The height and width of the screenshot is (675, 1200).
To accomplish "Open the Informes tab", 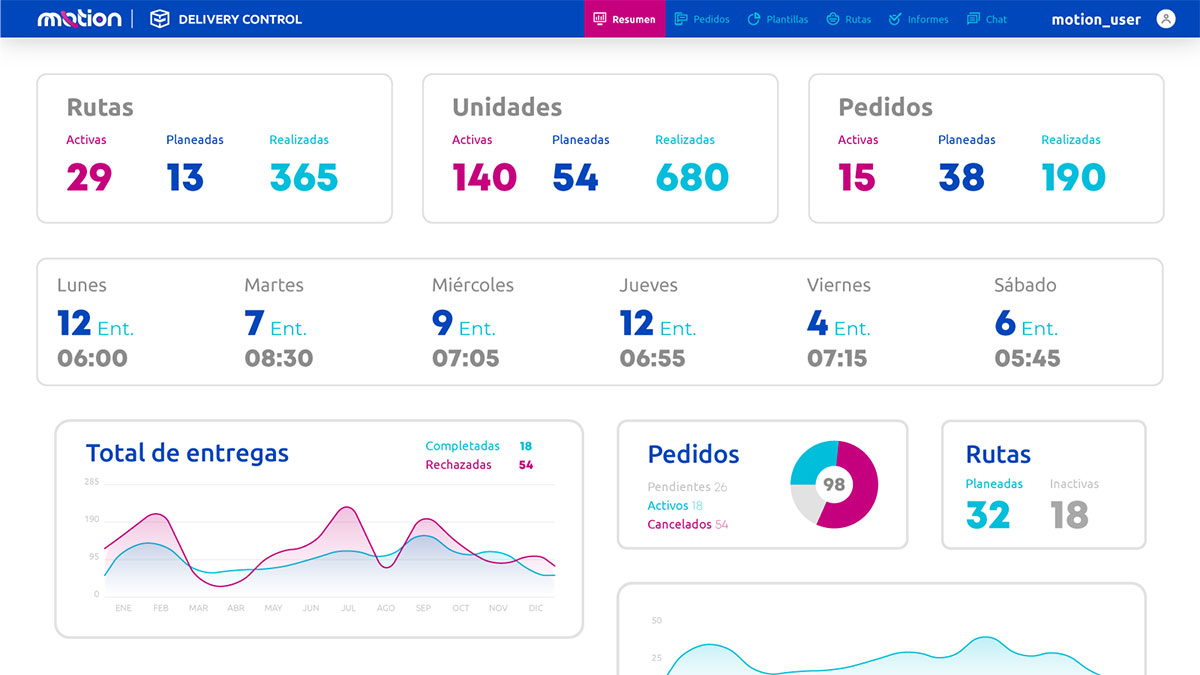I will coord(928,19).
